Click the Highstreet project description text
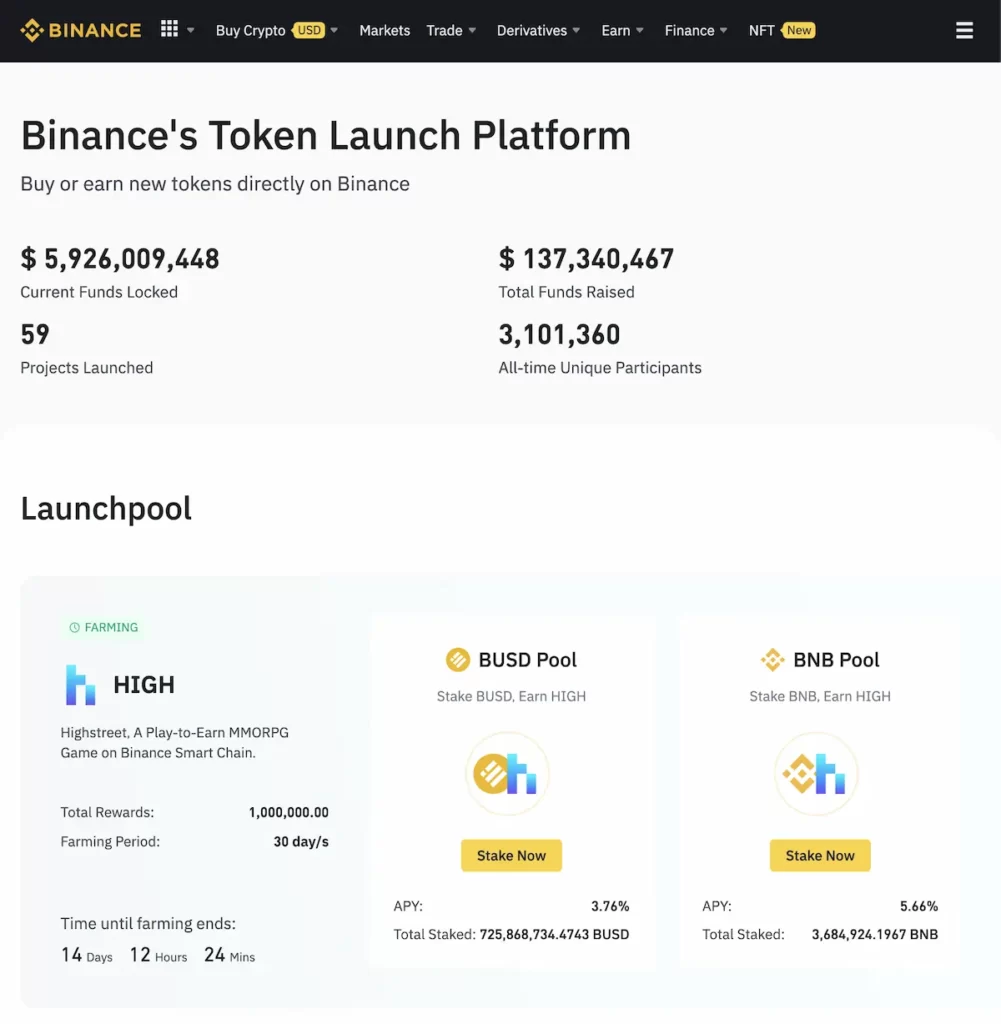 coord(174,743)
